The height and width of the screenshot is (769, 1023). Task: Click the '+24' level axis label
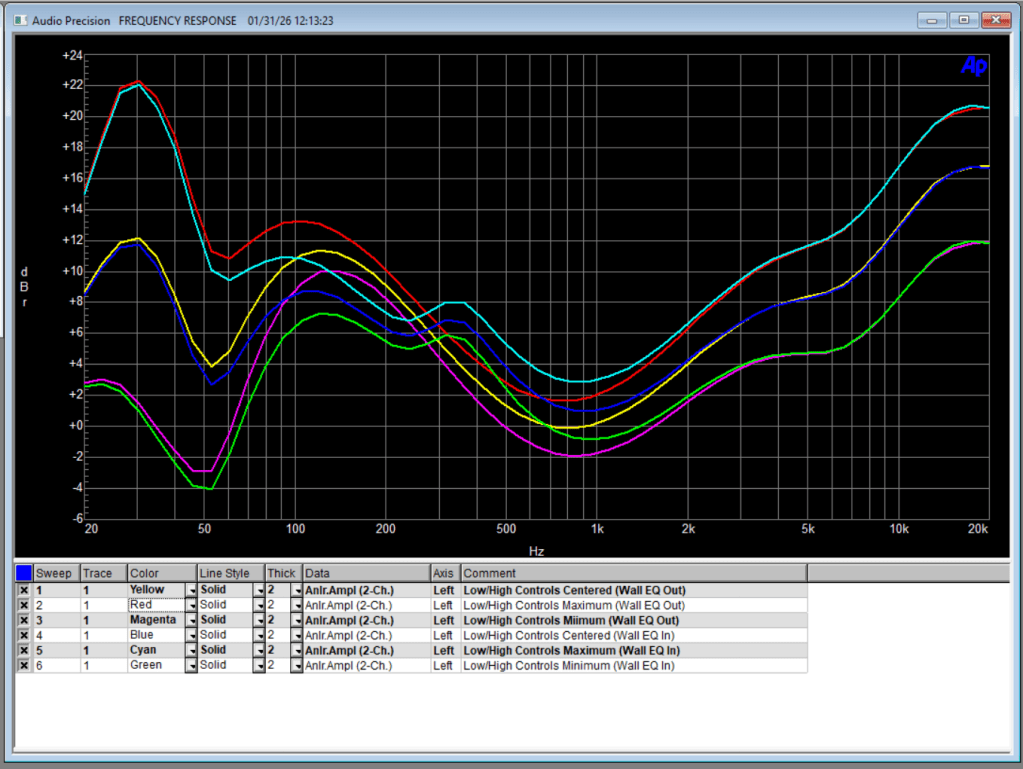click(x=72, y=55)
